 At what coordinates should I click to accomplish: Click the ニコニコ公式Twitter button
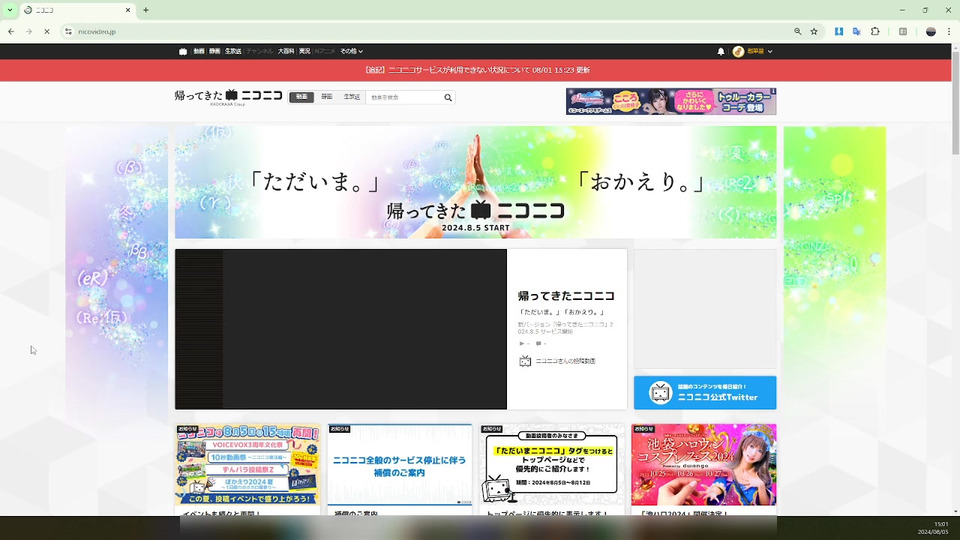click(705, 392)
